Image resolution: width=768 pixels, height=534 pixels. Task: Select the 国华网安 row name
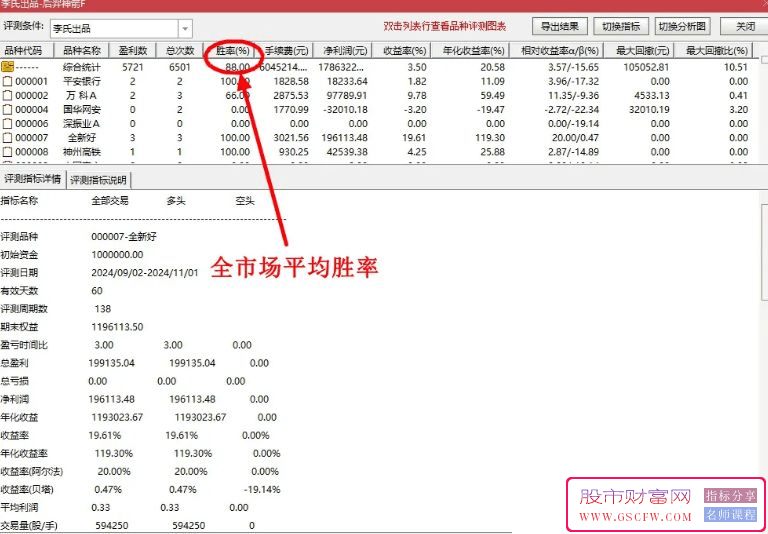click(82, 109)
